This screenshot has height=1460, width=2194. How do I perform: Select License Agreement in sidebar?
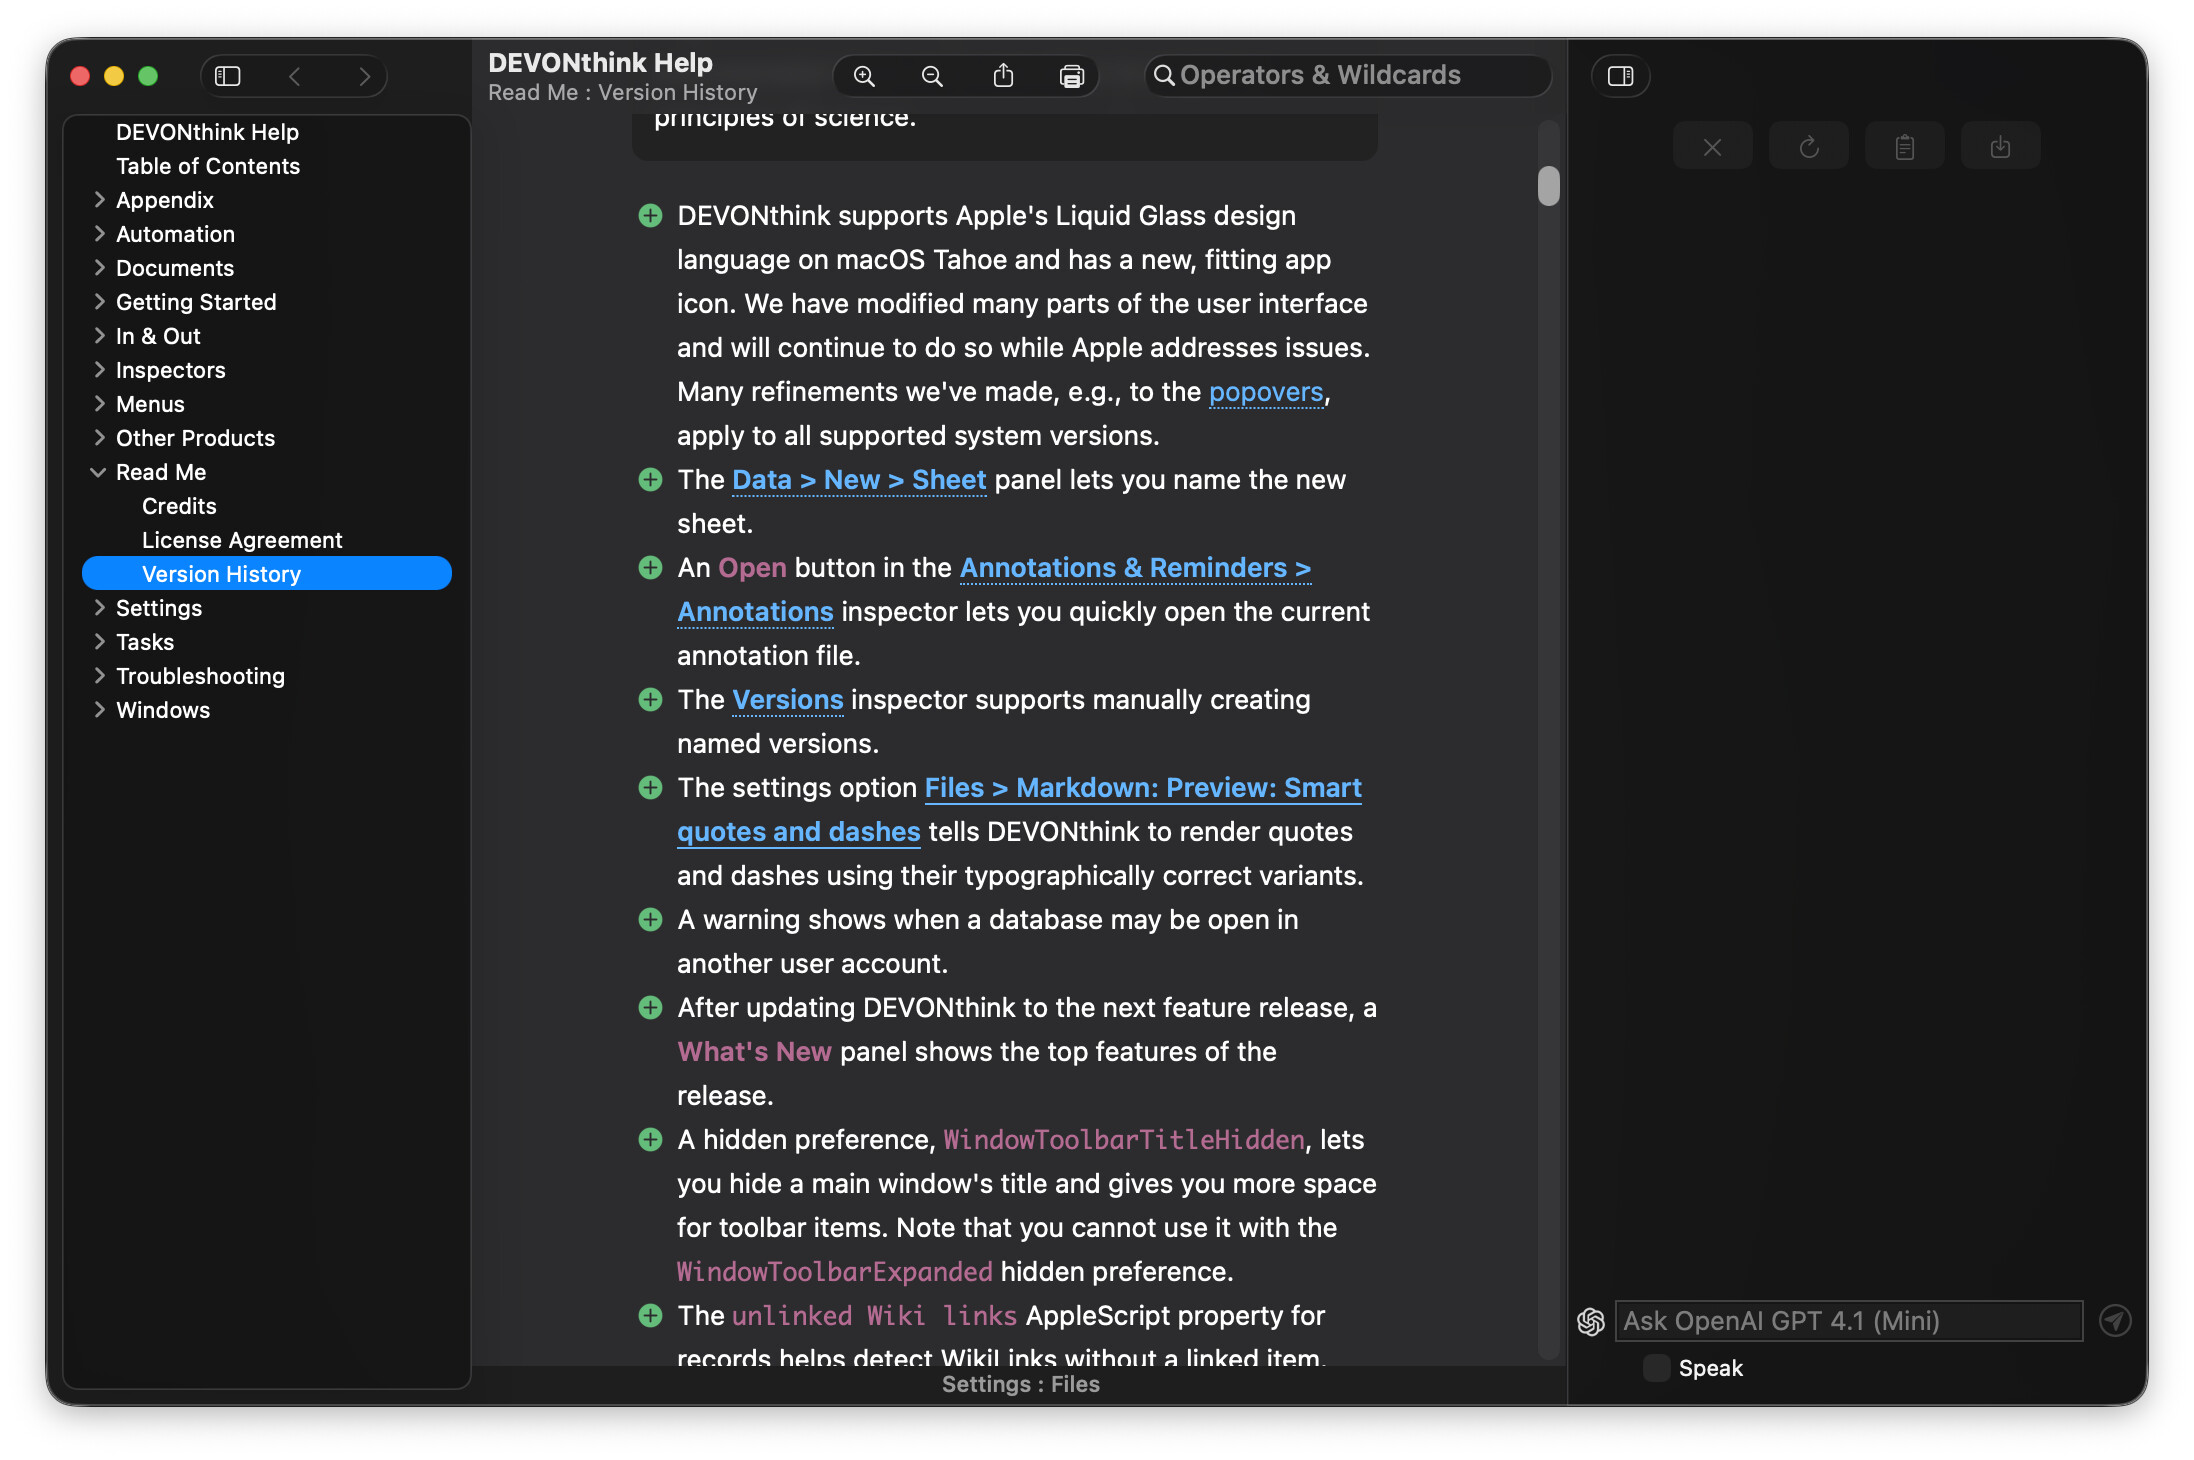pyautogui.click(x=242, y=540)
